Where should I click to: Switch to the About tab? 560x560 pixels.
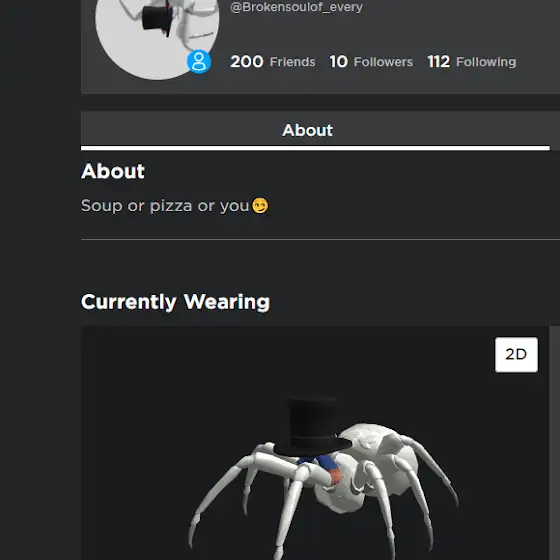click(308, 130)
